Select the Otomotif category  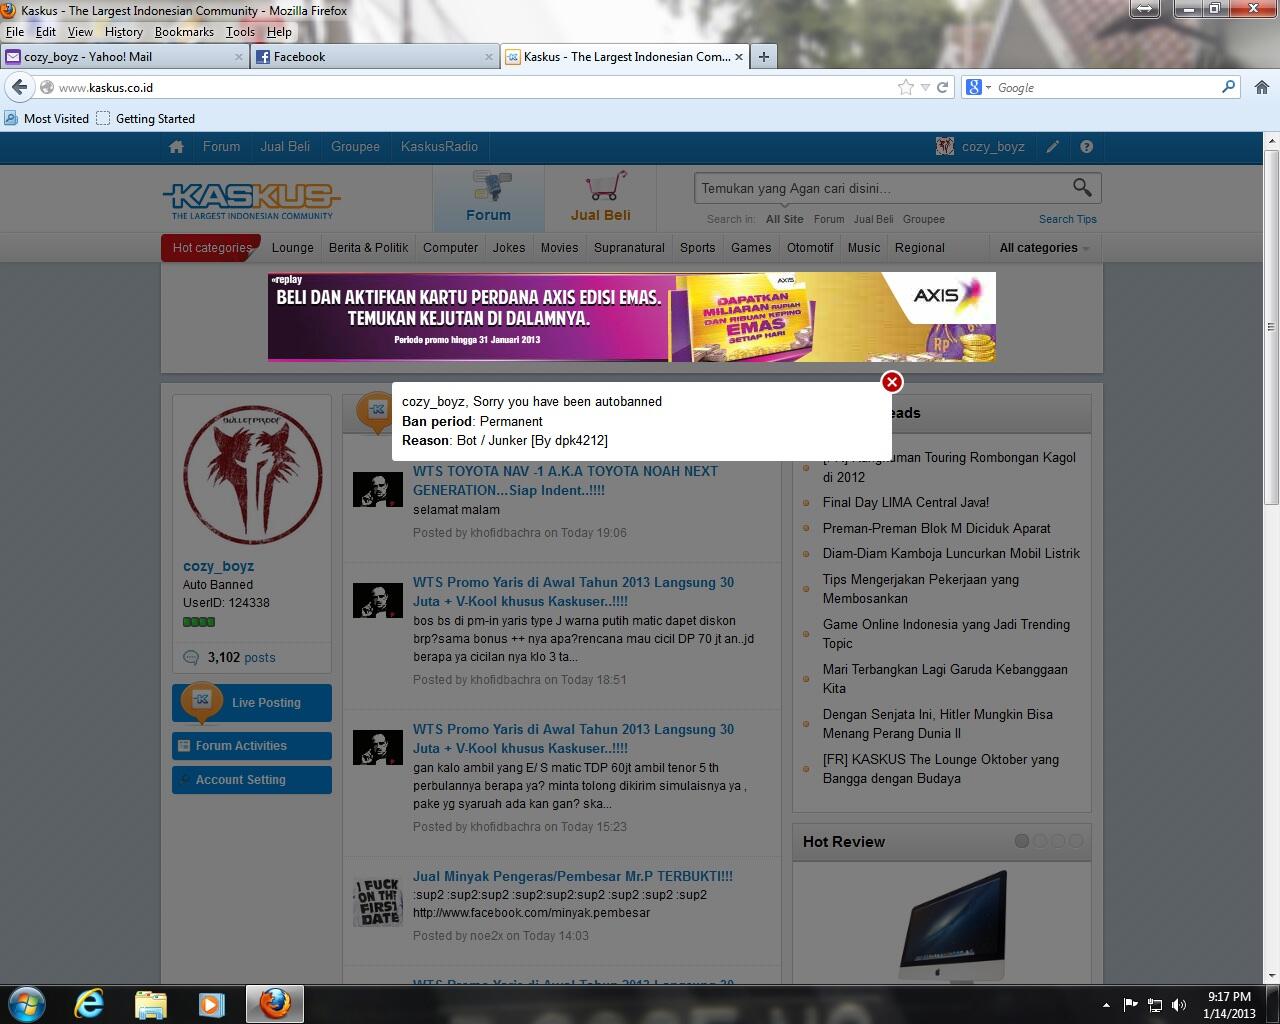(x=810, y=248)
